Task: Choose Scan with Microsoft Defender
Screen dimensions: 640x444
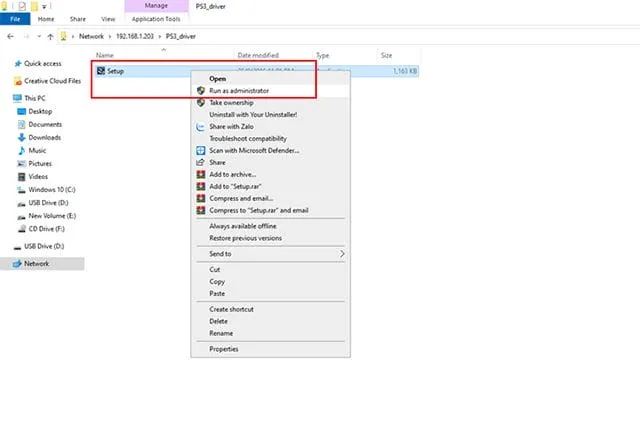Action: point(254,150)
